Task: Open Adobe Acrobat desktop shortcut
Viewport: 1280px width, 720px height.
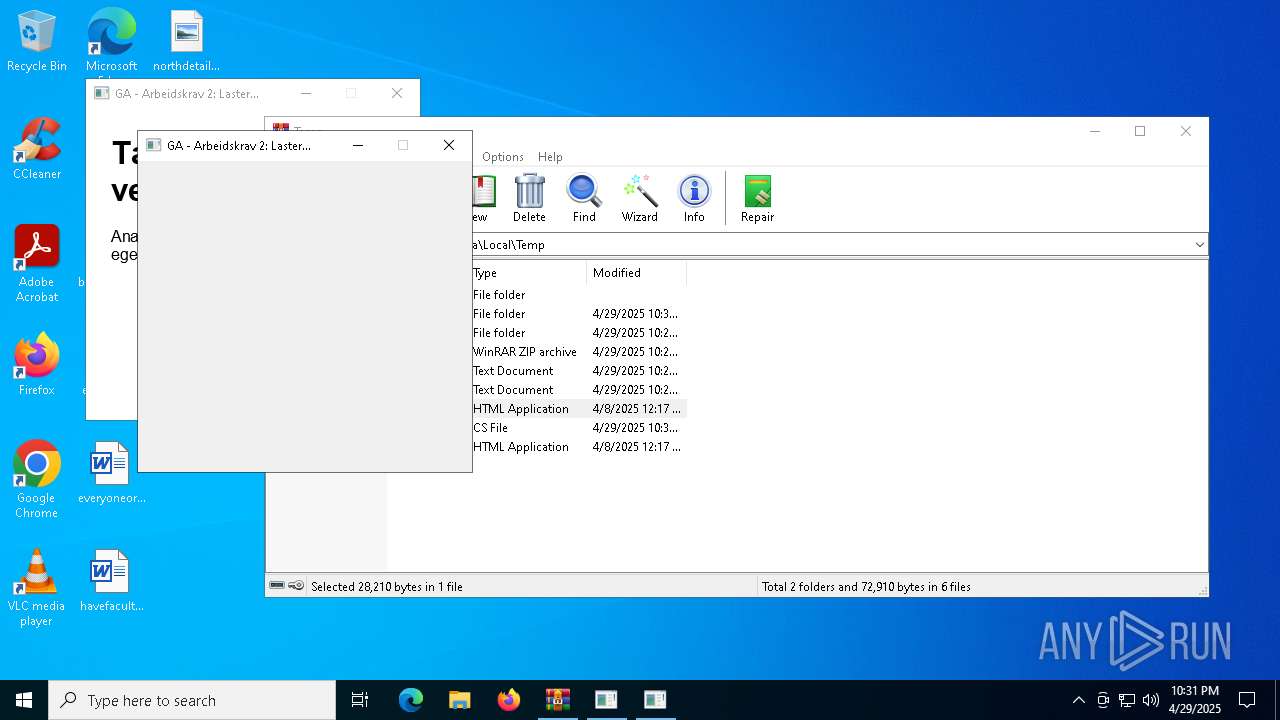Action: [37, 264]
